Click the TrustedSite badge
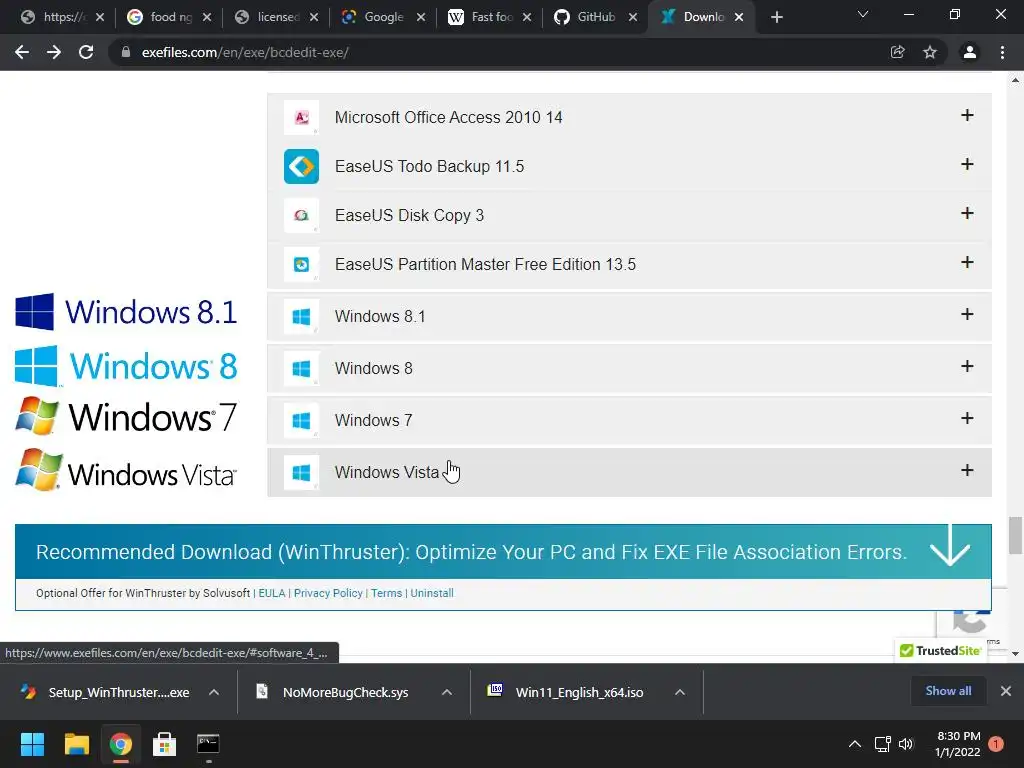This screenshot has height=768, width=1024. click(940, 650)
